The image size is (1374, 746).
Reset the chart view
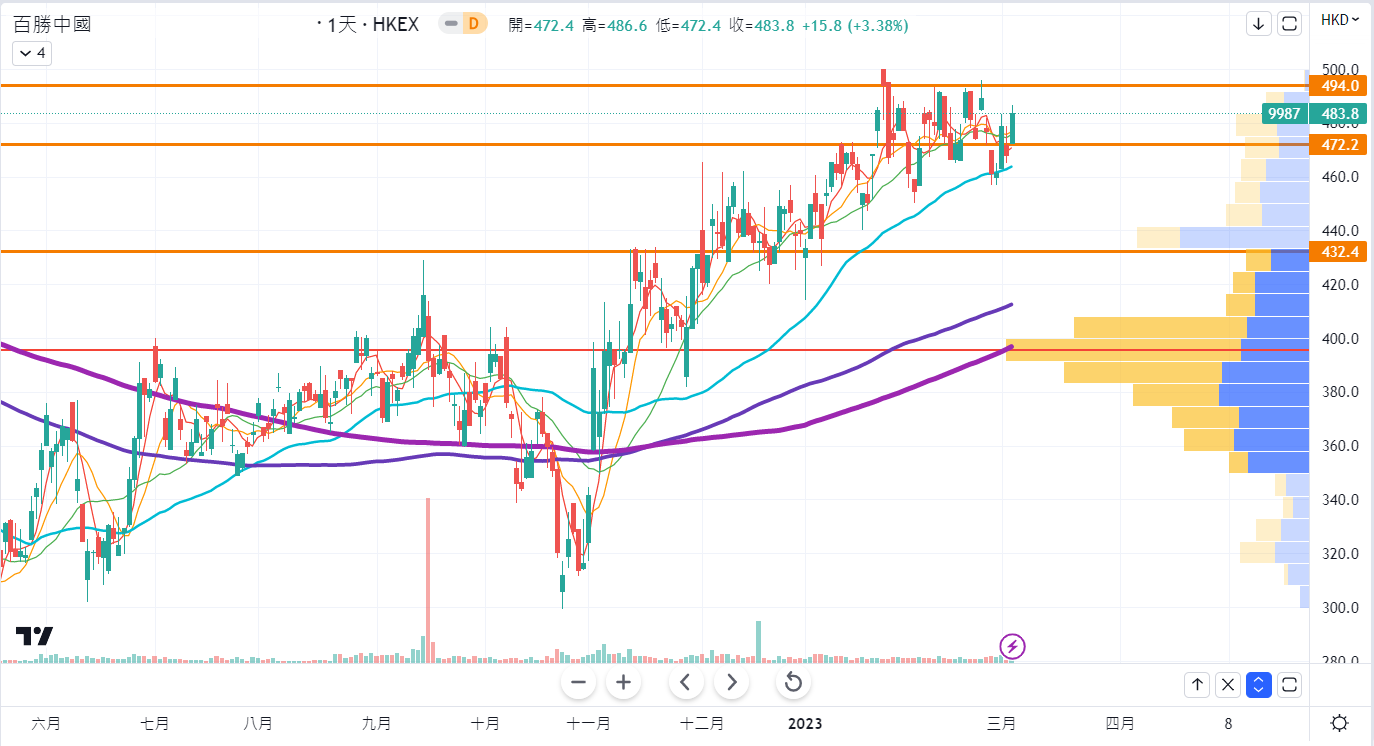[793, 683]
